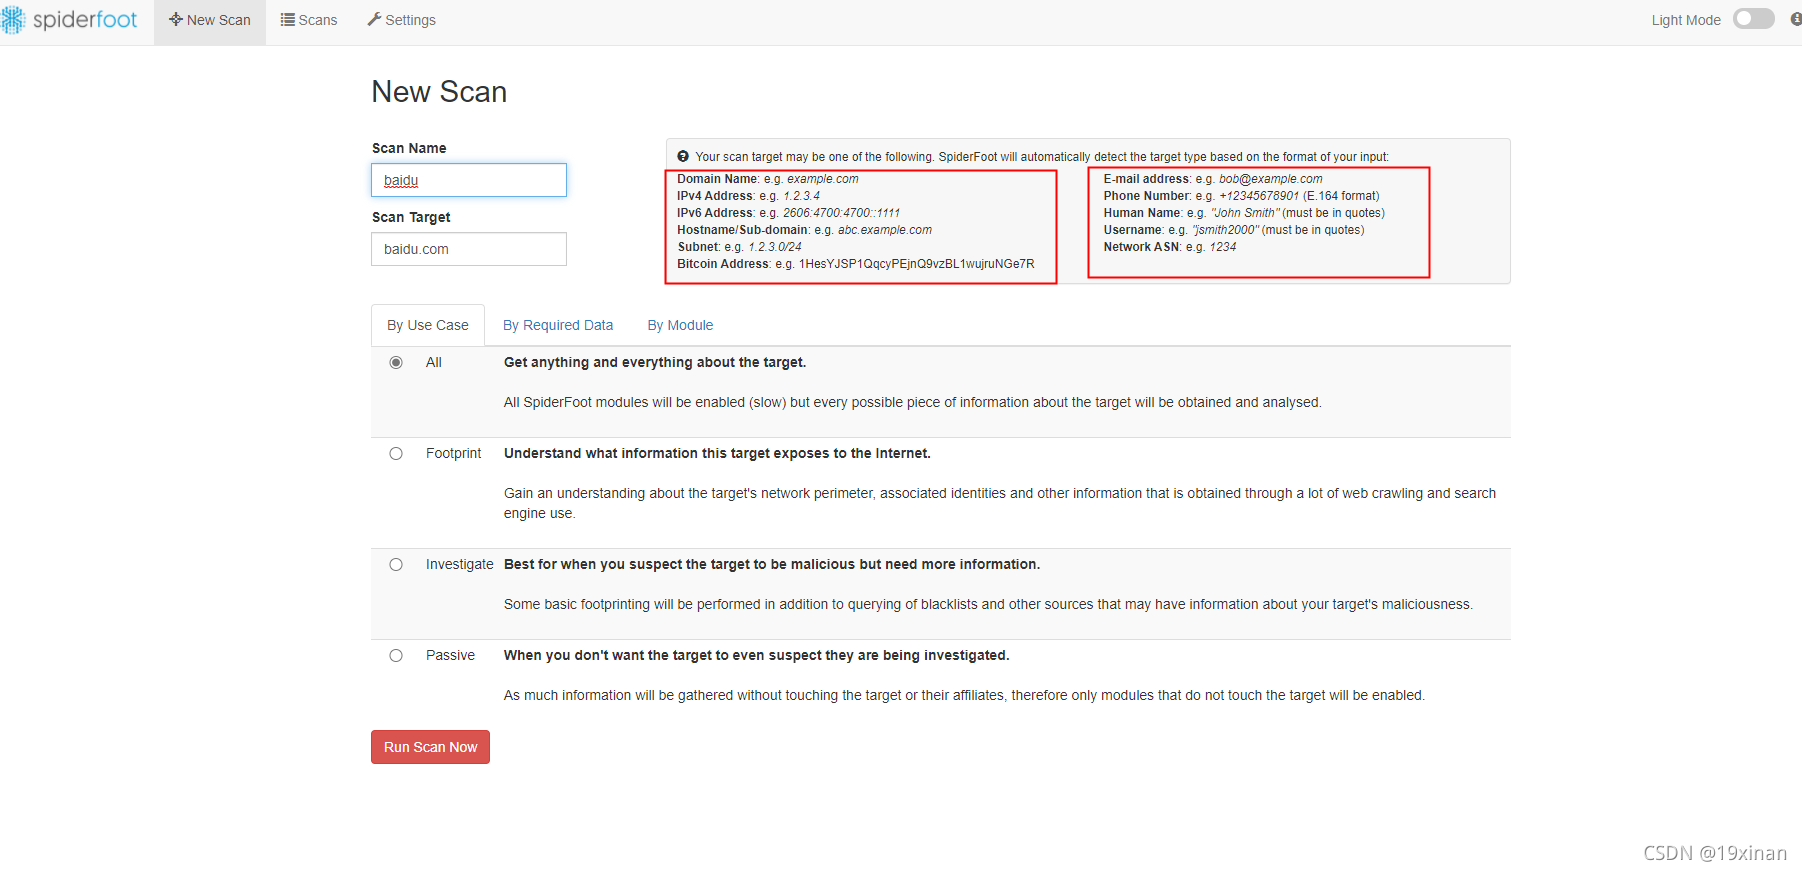Click 'Your scan target may be one of' sentence
Image resolution: width=1802 pixels, height=871 pixels.
click(1042, 157)
